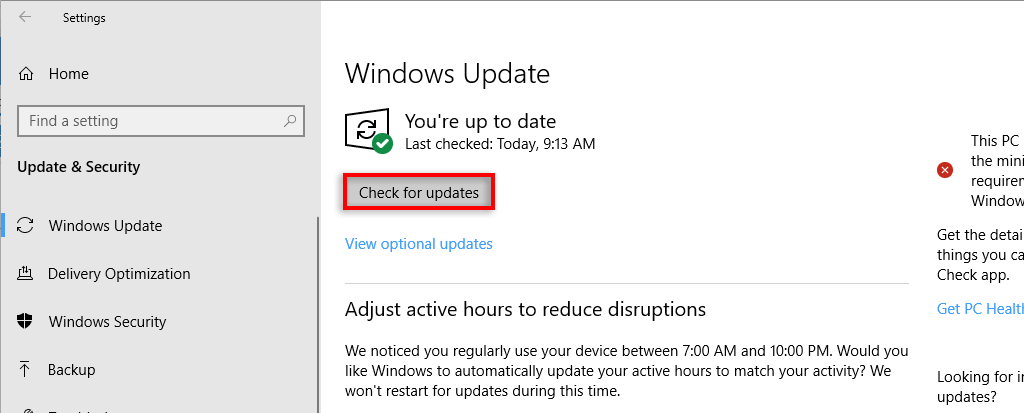Go to Home by its text label
The image size is (1024, 413).
coord(69,74)
